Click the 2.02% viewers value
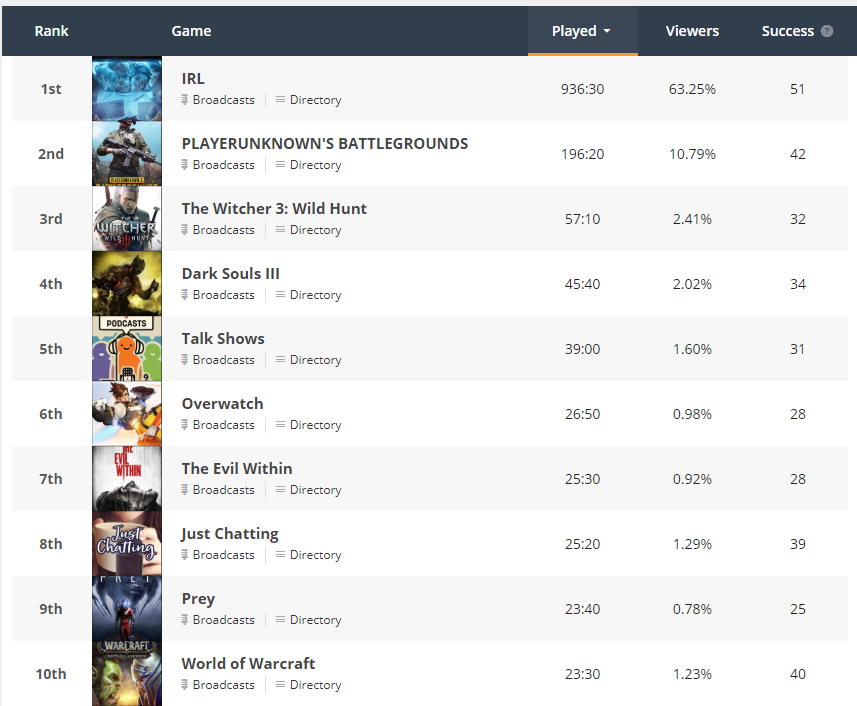The height and width of the screenshot is (706, 857). tap(692, 284)
